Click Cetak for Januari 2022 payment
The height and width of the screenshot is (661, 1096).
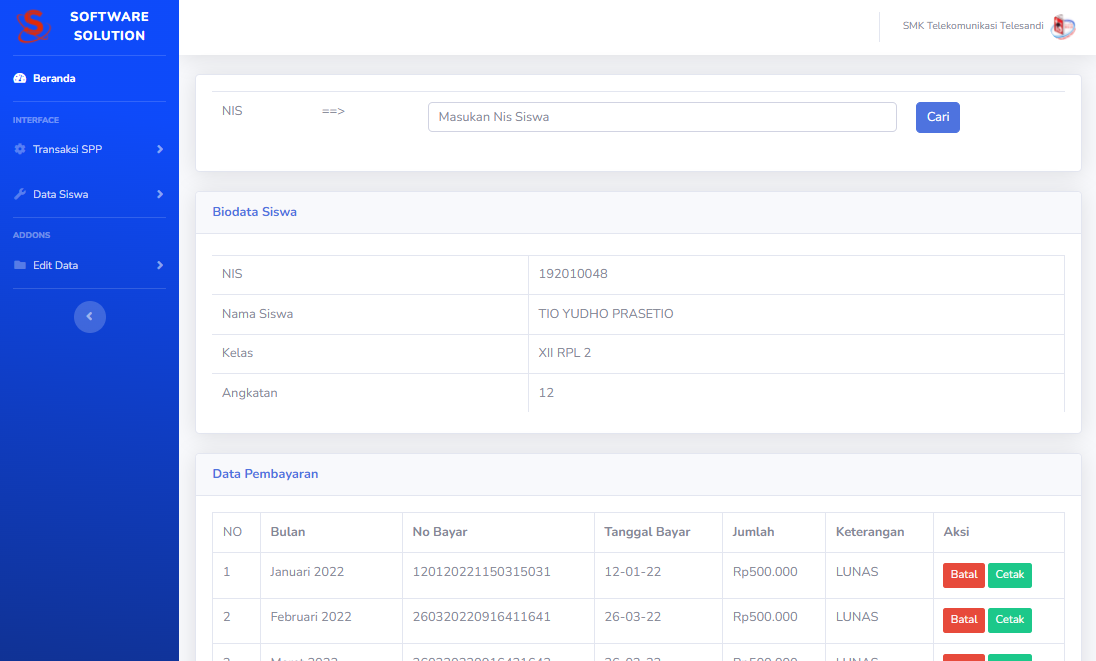click(x=1009, y=575)
